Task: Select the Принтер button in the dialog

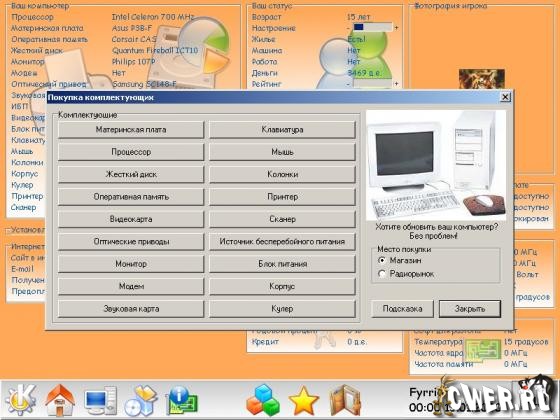Action: pyautogui.click(x=282, y=197)
